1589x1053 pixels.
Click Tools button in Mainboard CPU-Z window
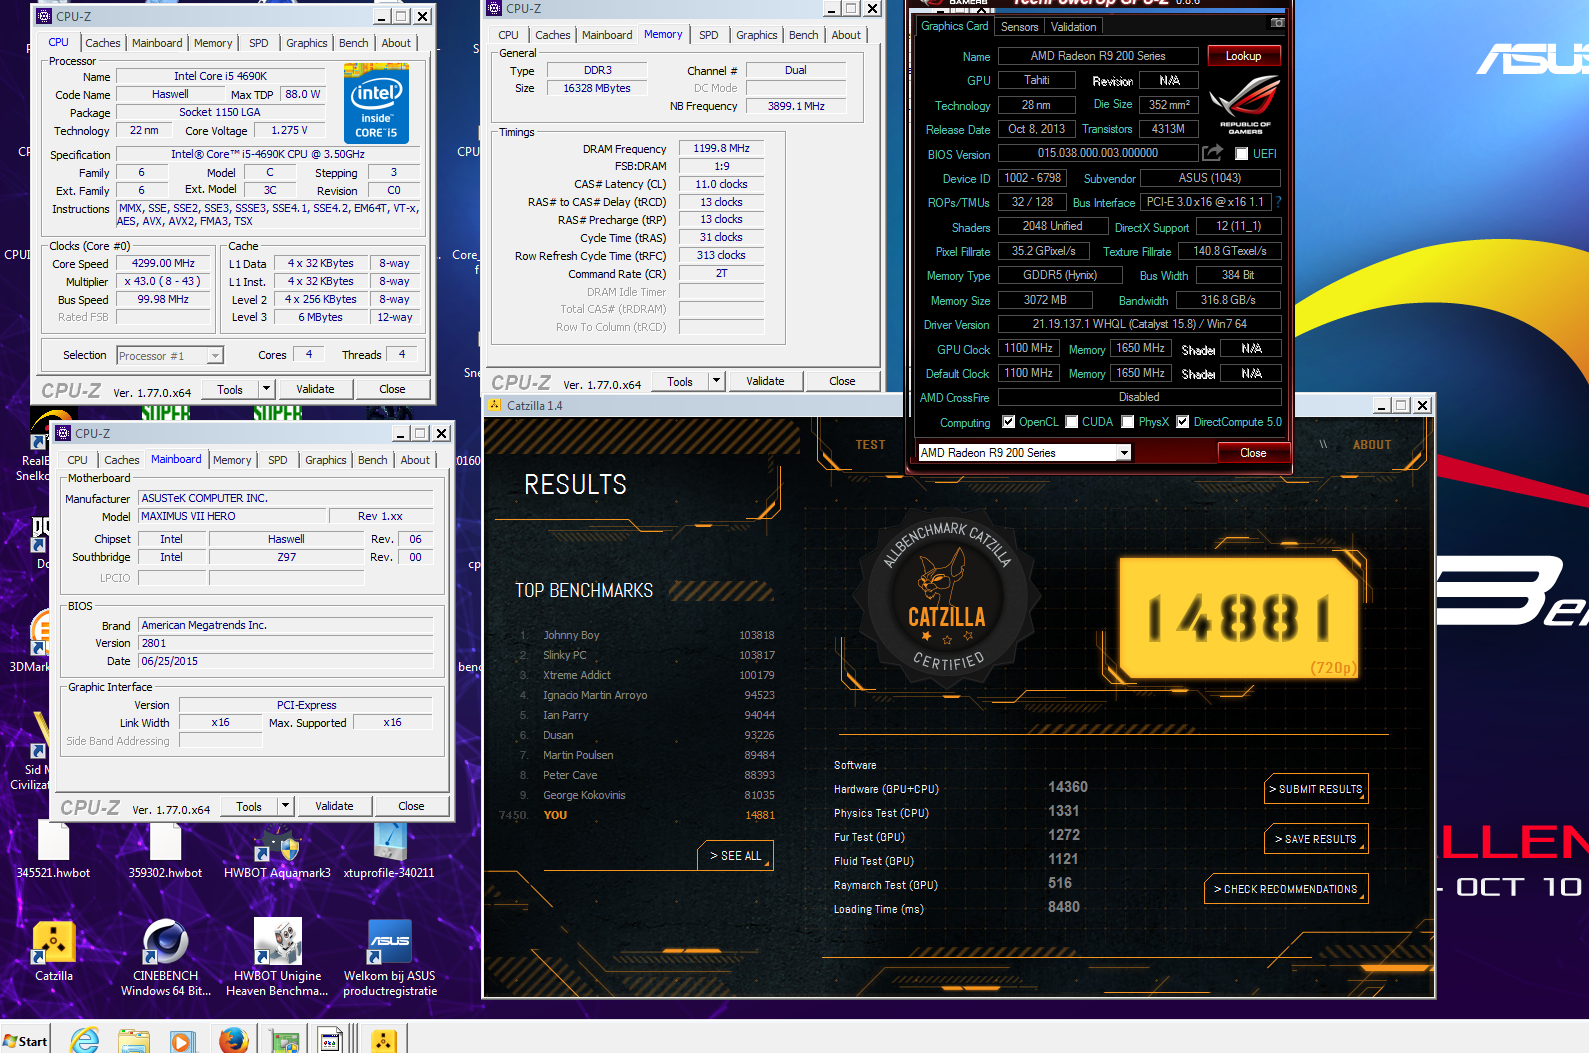248,806
